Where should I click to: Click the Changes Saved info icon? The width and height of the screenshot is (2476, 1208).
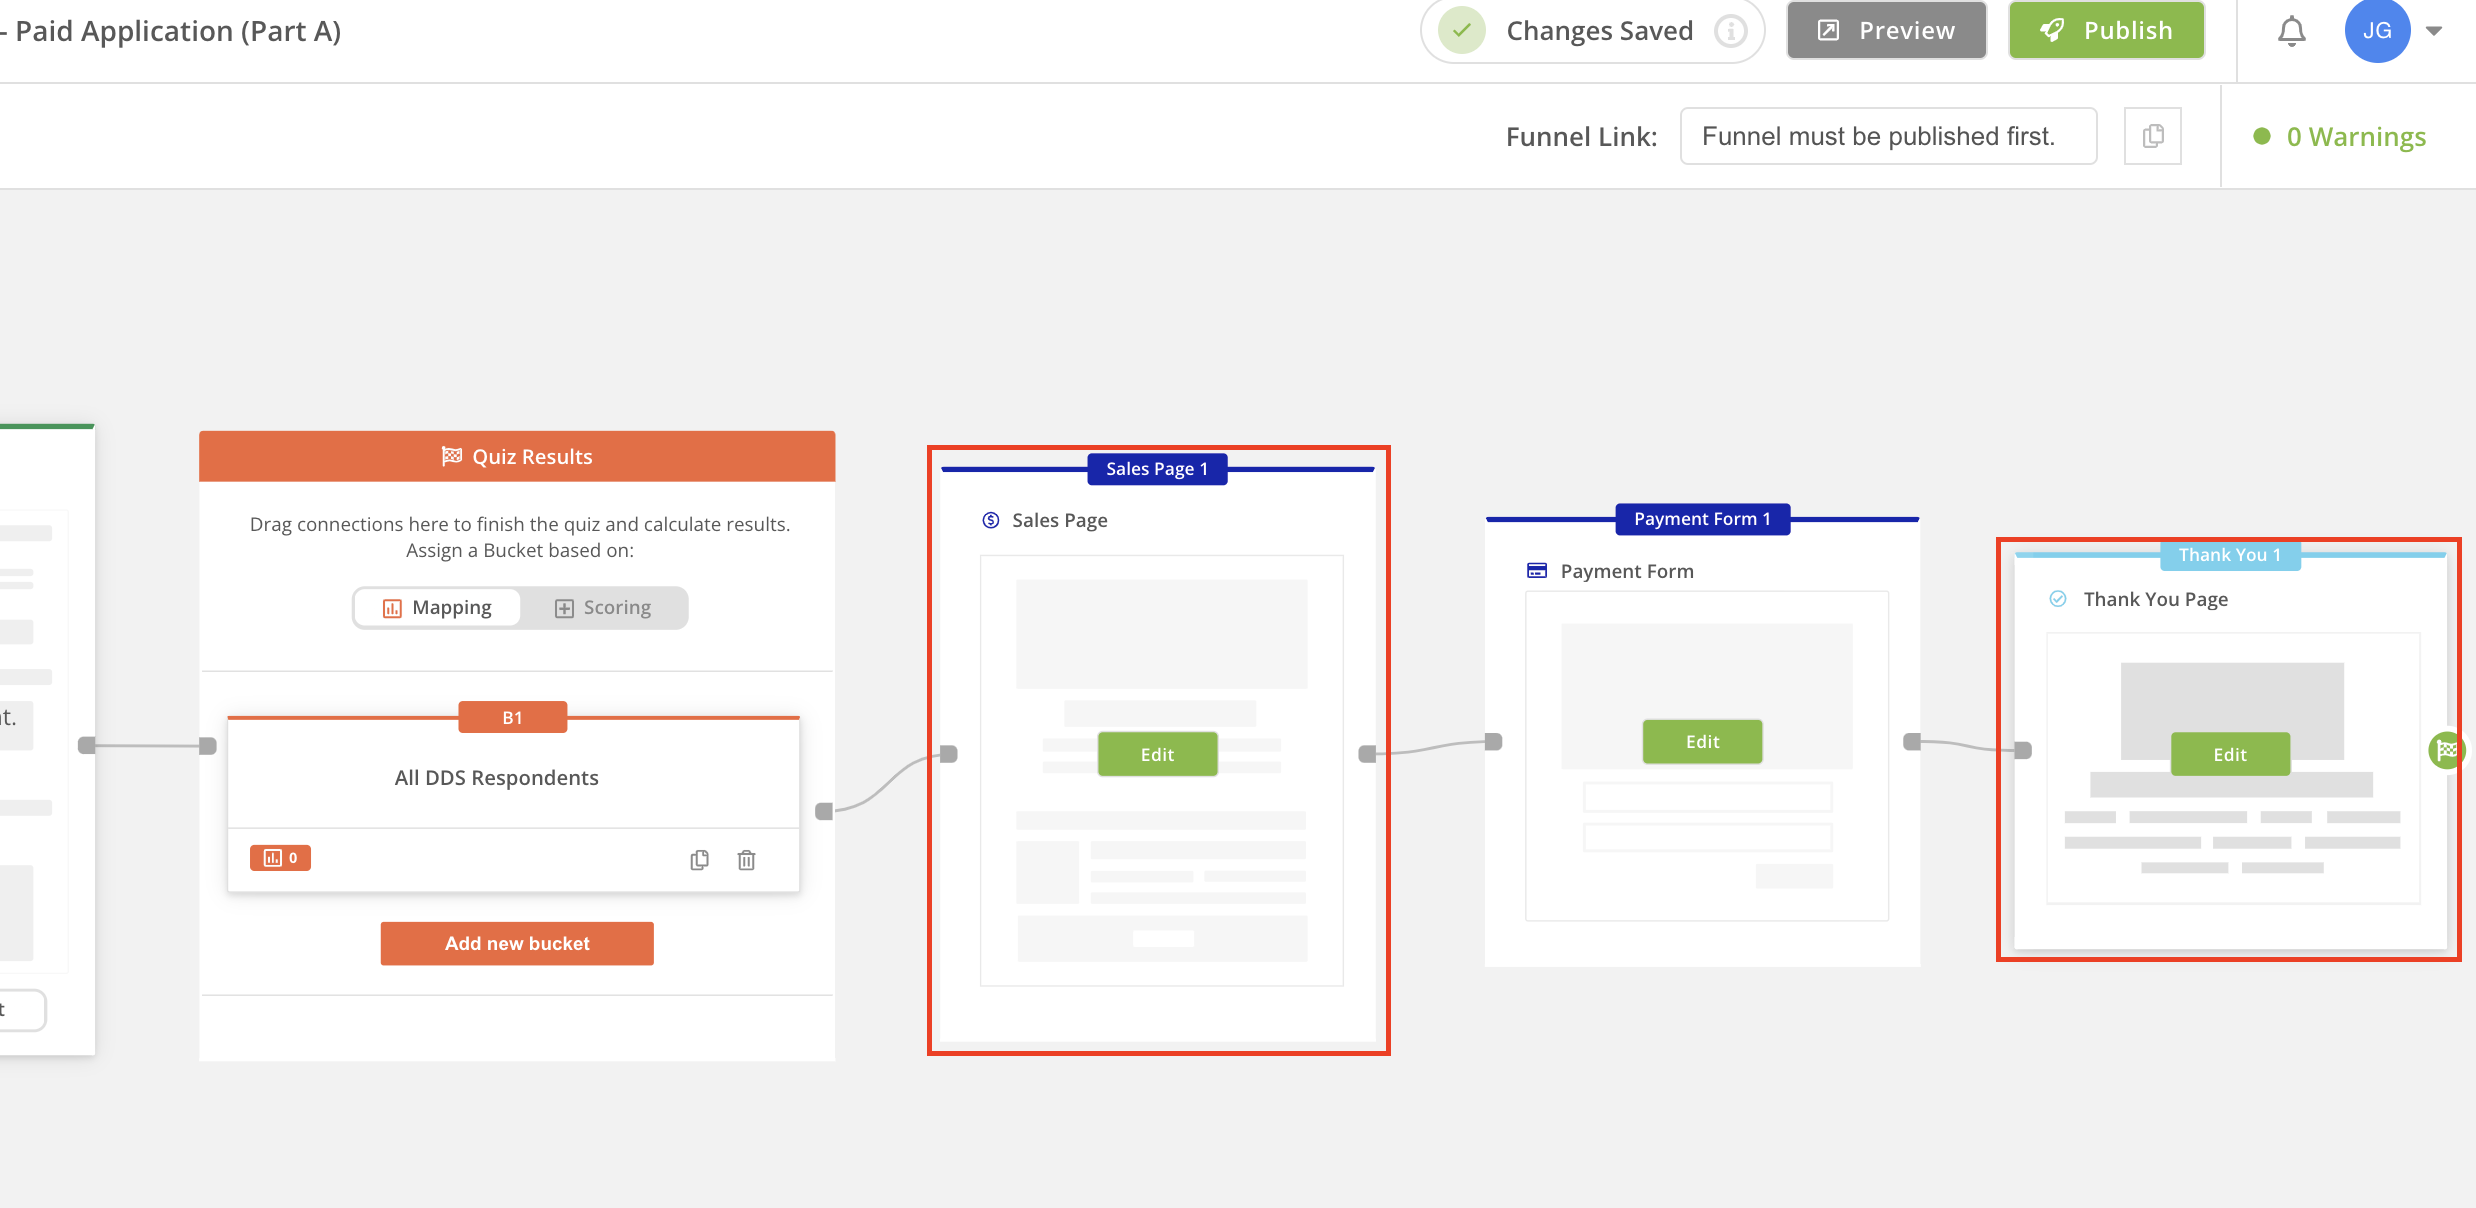(x=1730, y=32)
